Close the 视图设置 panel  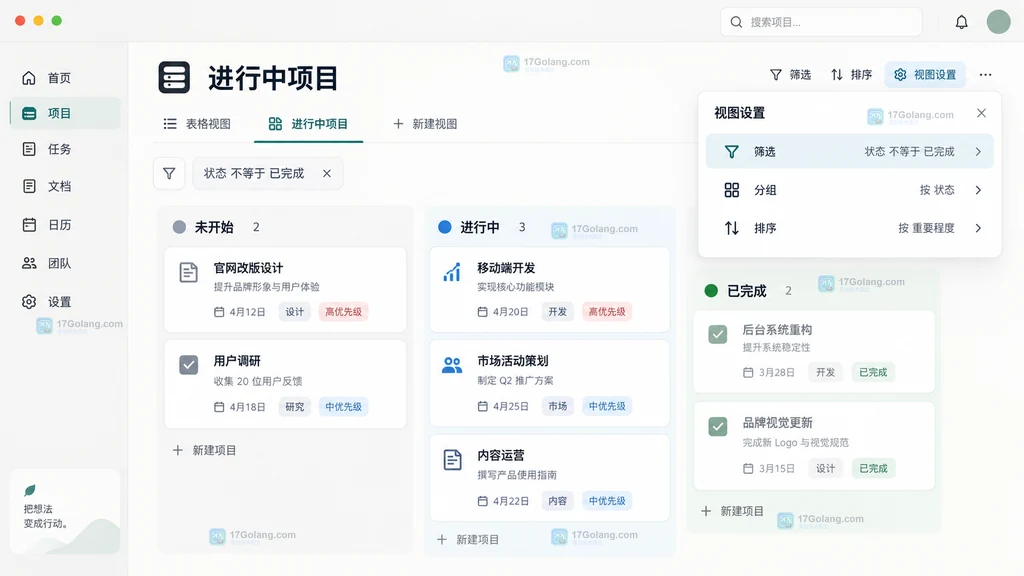click(981, 114)
